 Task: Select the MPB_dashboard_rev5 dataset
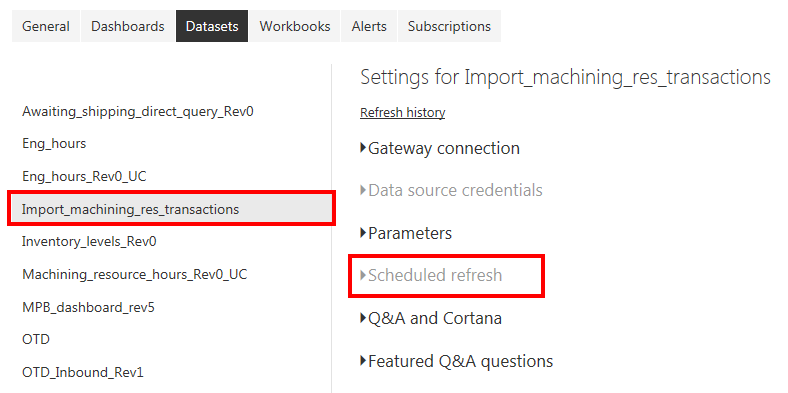(88, 307)
